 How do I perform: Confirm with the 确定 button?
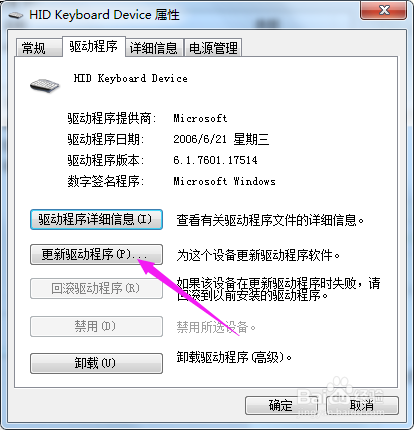(x=281, y=405)
